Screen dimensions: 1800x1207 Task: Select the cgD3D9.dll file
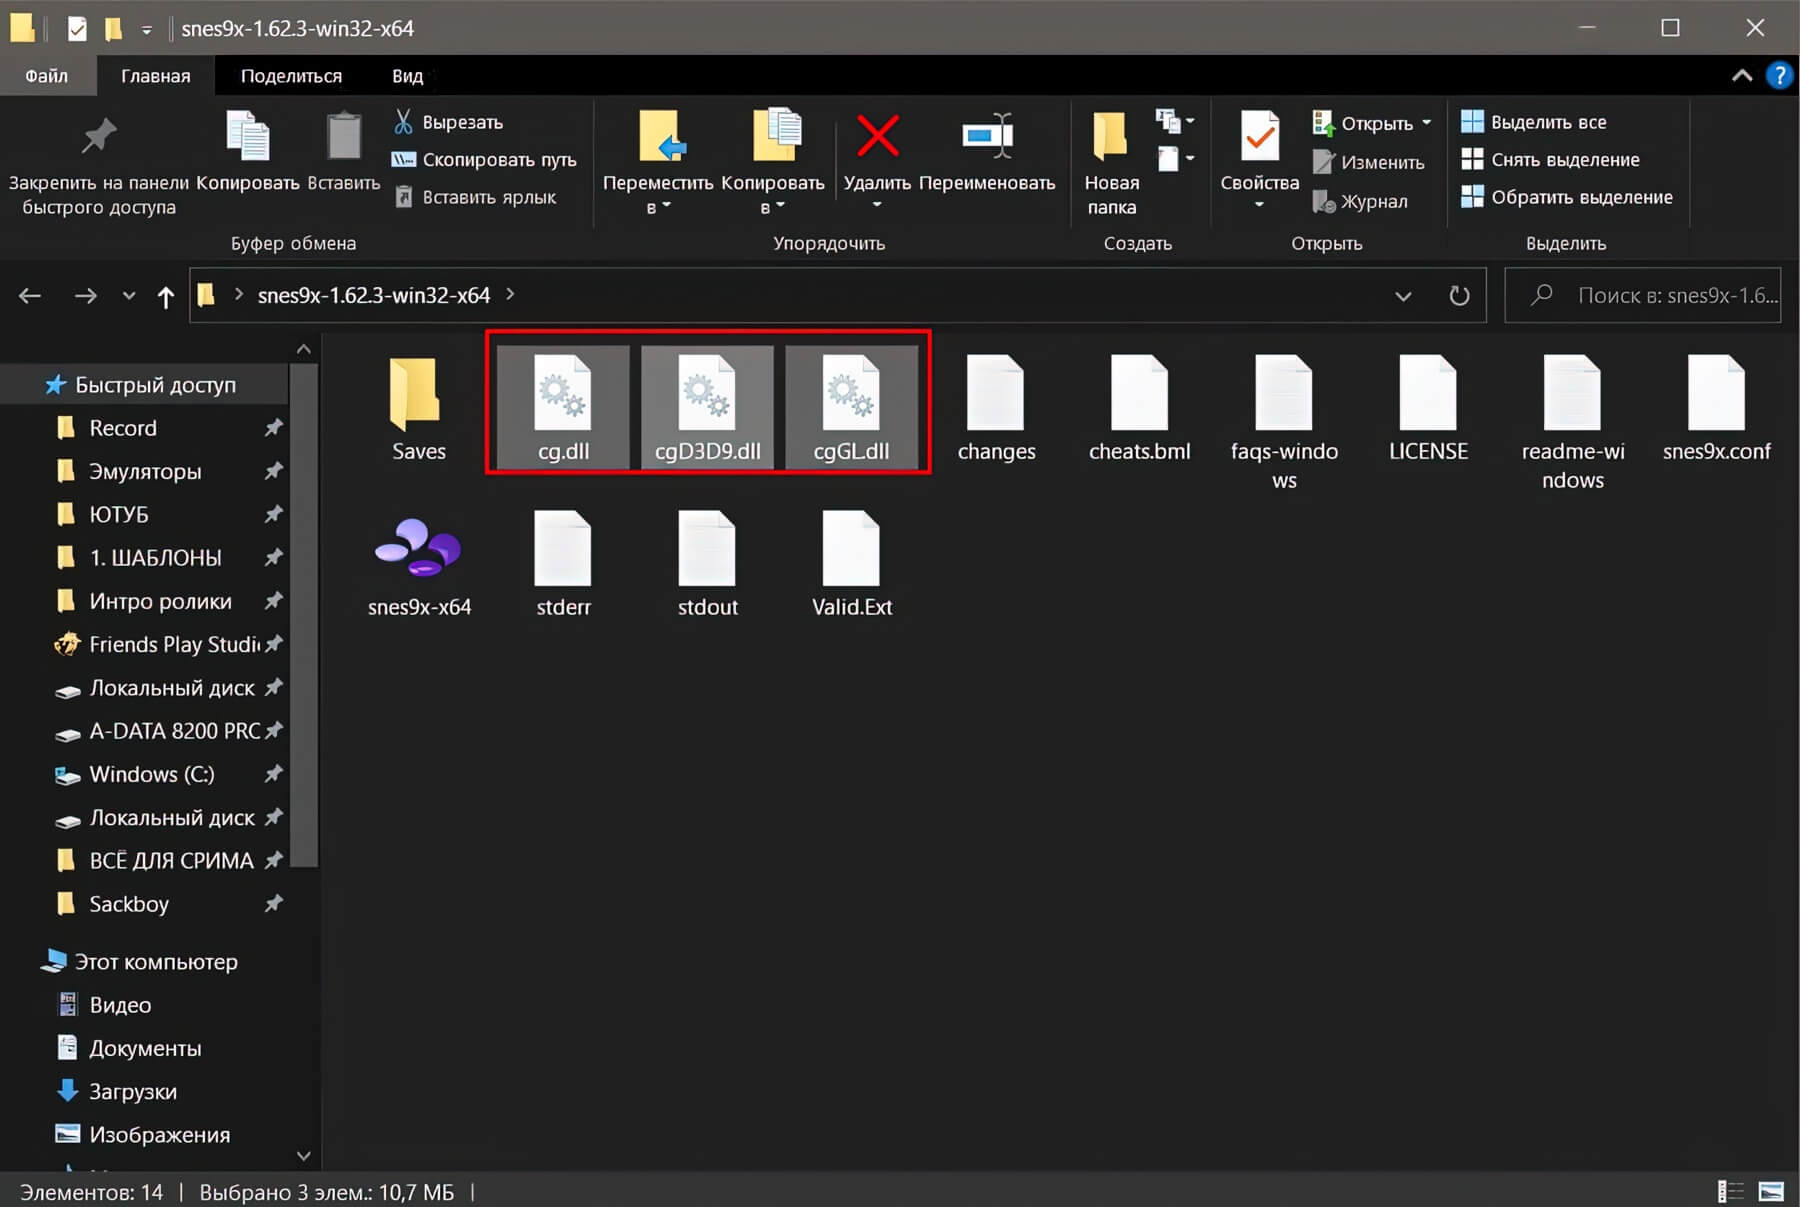coord(707,409)
